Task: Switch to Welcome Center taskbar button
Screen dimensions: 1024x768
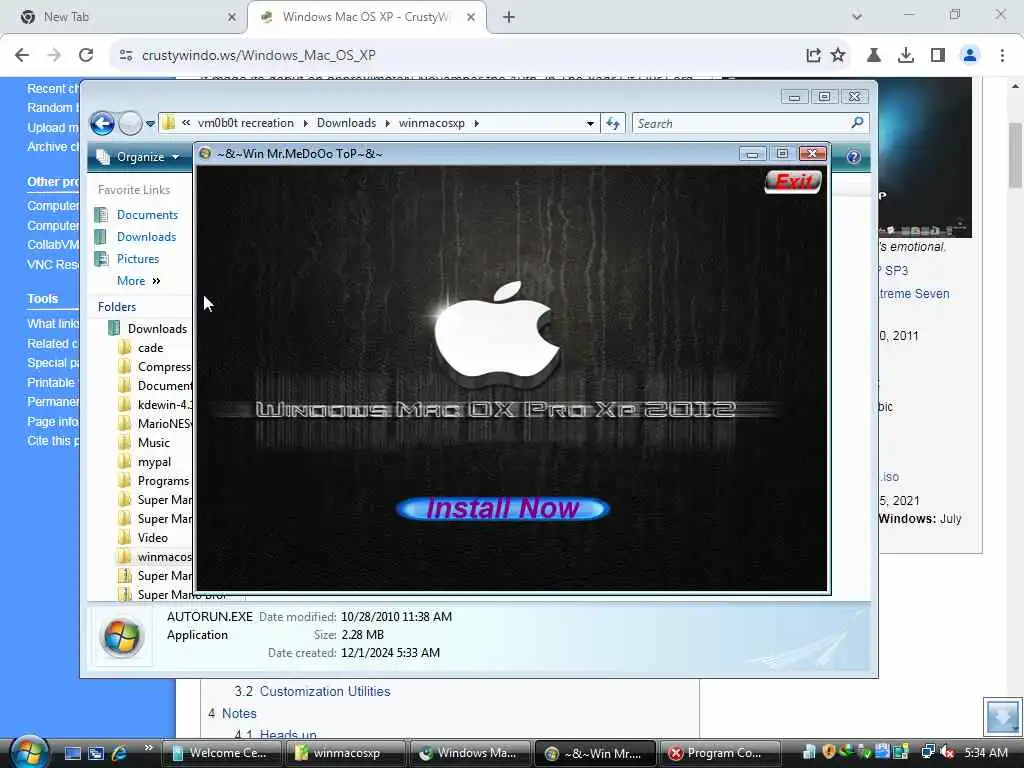Action: tap(221, 754)
